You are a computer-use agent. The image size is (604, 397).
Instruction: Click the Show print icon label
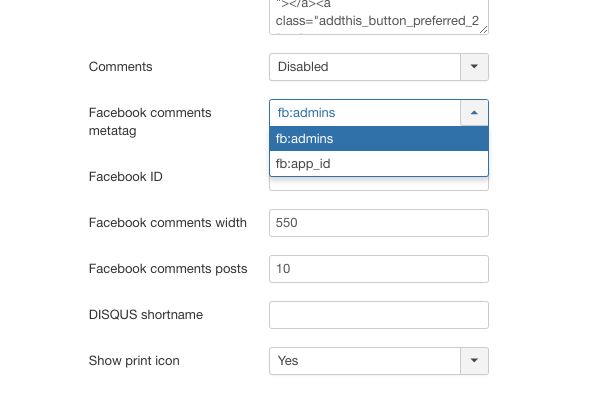(134, 361)
